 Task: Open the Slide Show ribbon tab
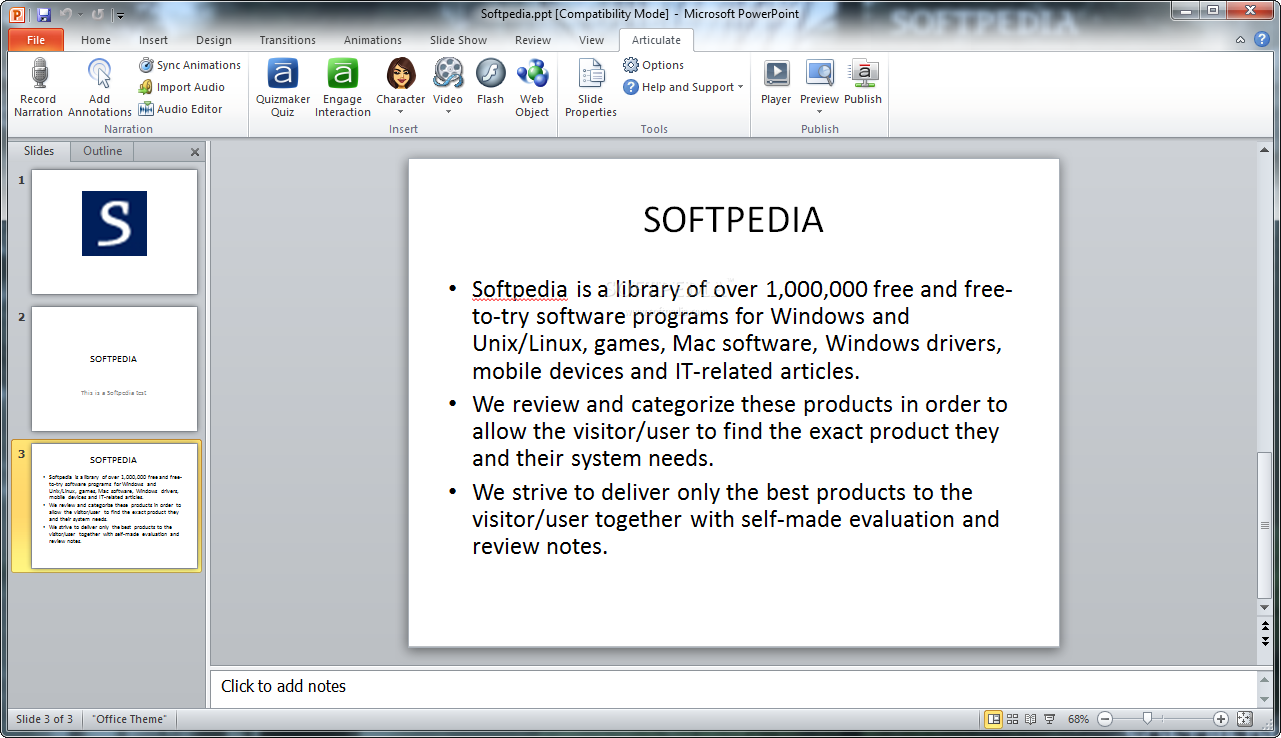pyautogui.click(x=458, y=40)
